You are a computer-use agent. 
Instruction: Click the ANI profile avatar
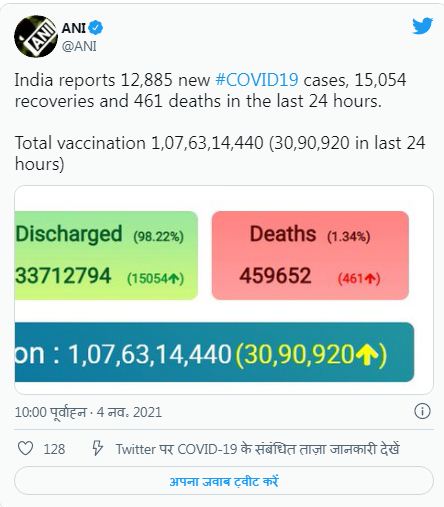click(36, 36)
